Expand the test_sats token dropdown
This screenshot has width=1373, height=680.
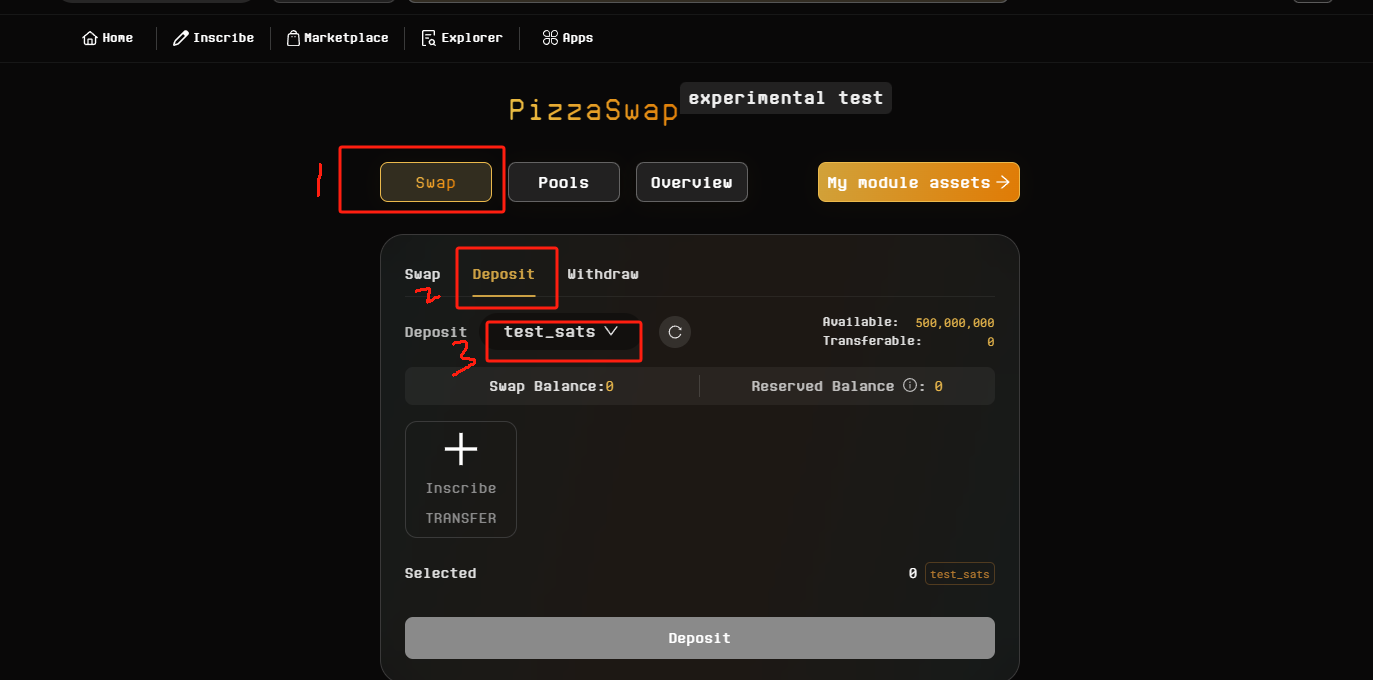click(x=561, y=332)
